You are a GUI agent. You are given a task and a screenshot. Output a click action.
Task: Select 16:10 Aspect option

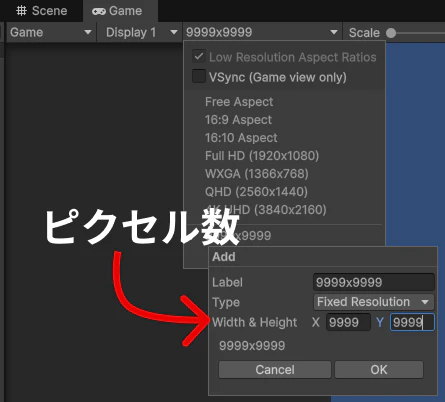click(x=241, y=138)
